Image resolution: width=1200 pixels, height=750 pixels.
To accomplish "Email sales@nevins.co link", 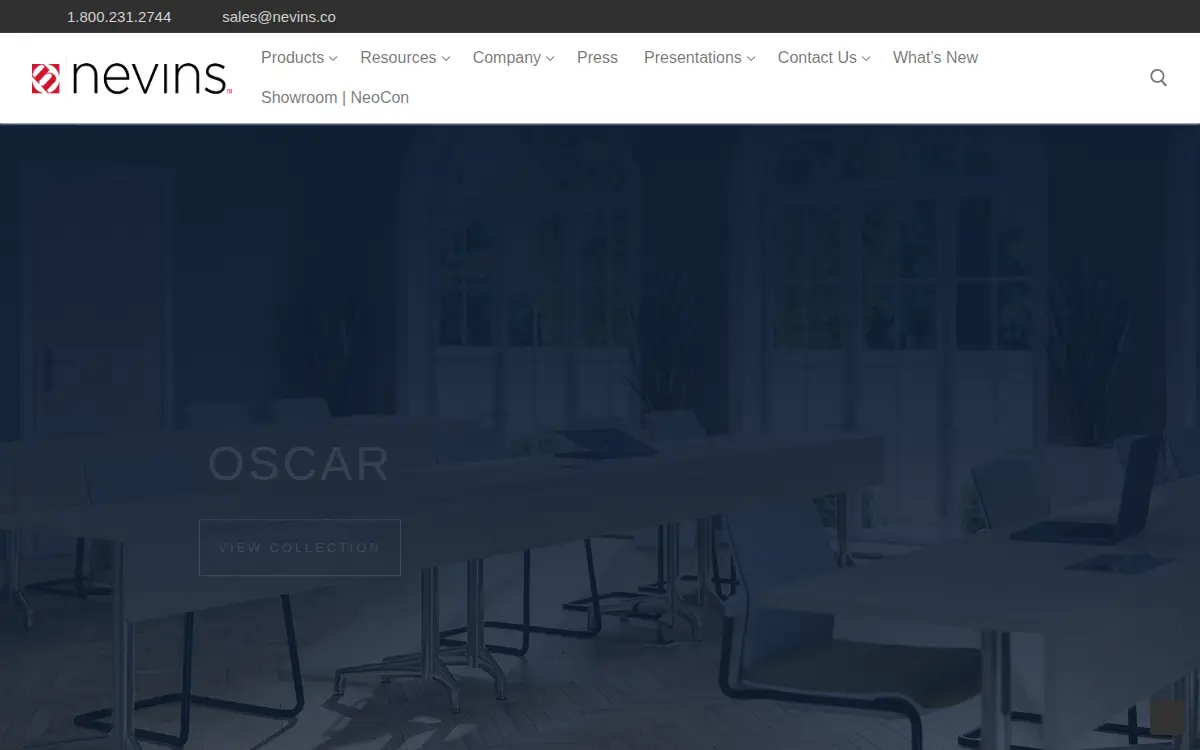I will 279,17.
